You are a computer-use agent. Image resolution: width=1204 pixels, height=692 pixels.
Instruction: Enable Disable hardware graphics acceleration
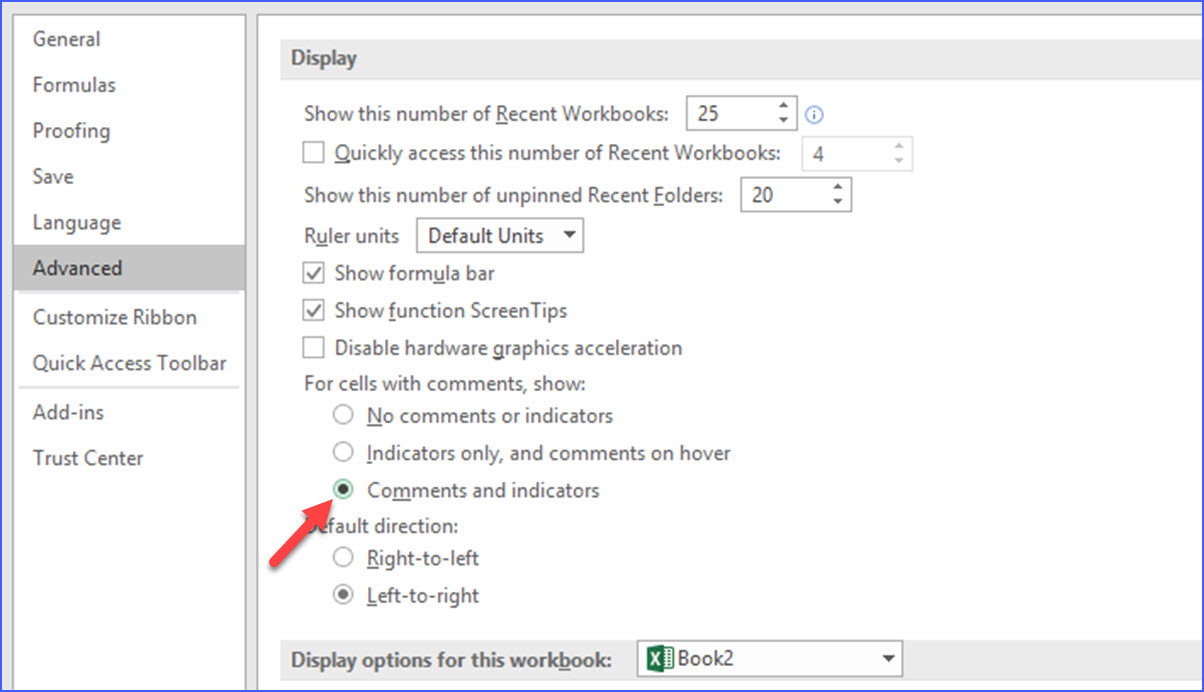click(313, 347)
